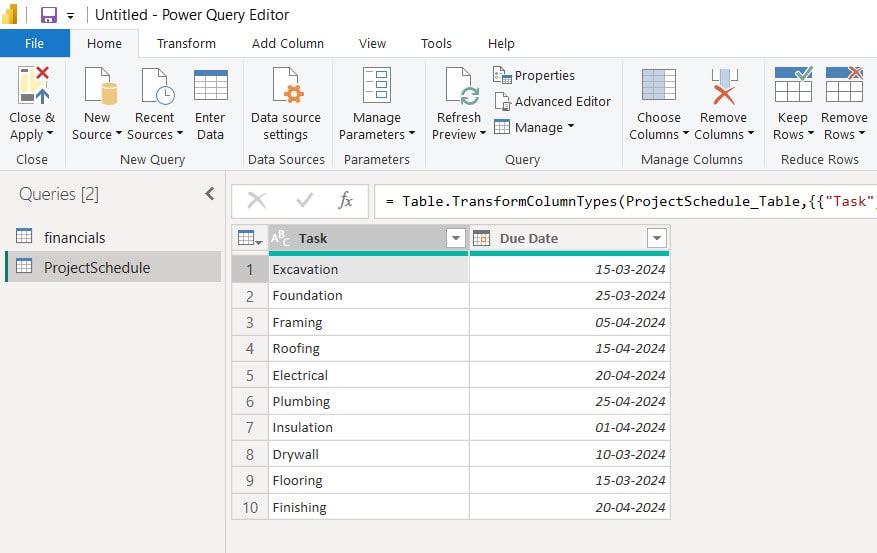
Task: Select row number 1
Action: 250,270
